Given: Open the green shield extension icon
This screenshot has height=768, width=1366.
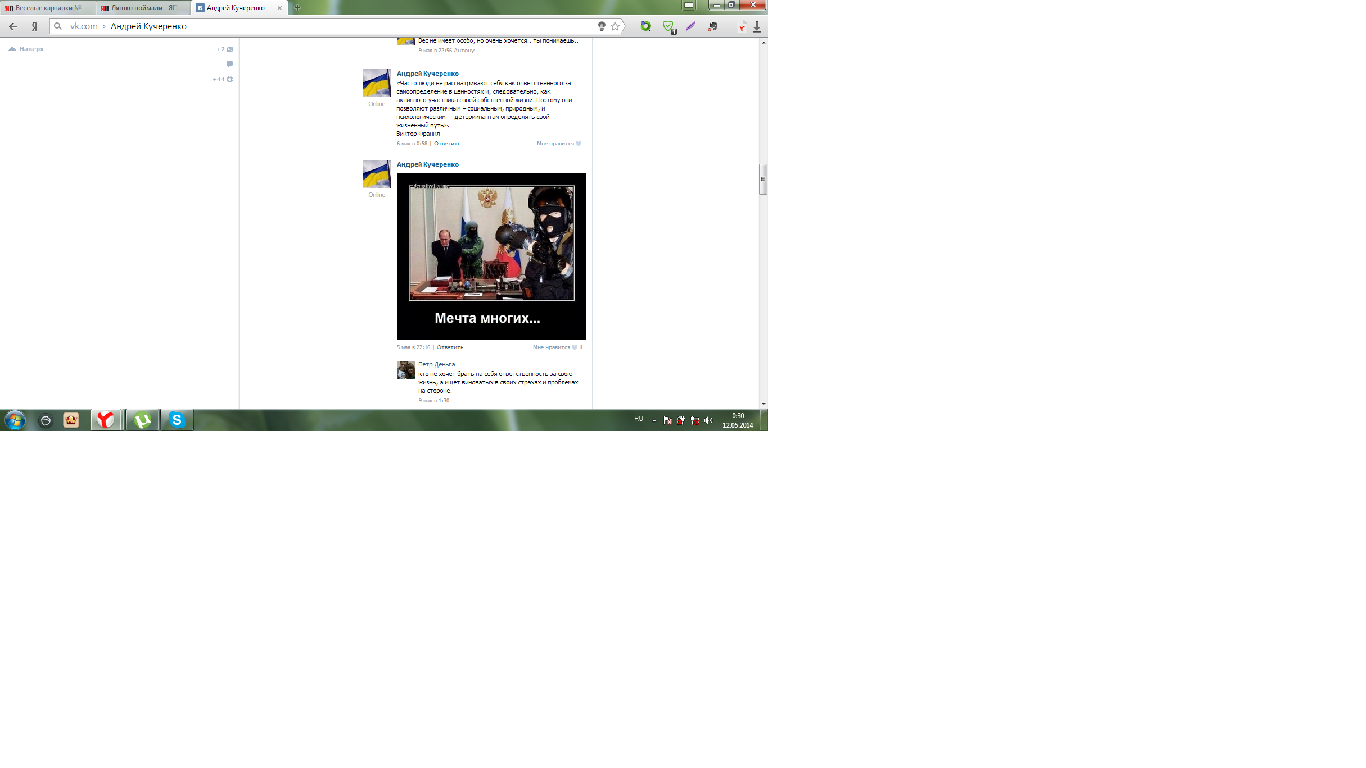Looking at the screenshot, I should (668, 26).
